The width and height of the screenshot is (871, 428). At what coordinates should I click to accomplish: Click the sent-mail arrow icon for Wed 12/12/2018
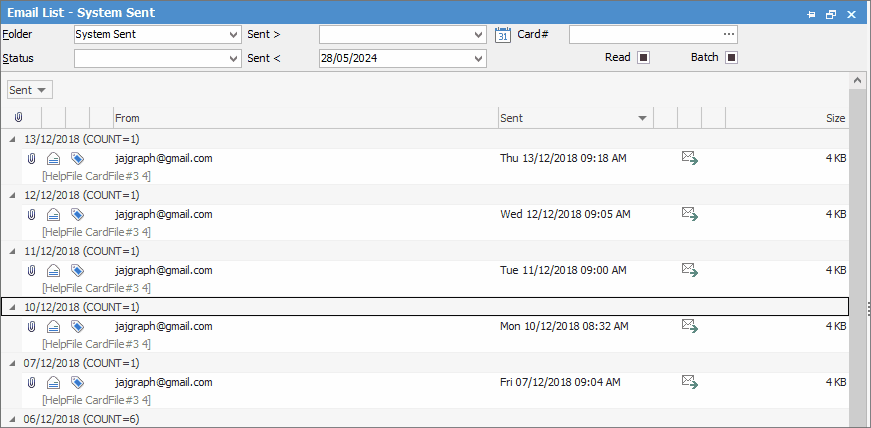(689, 214)
